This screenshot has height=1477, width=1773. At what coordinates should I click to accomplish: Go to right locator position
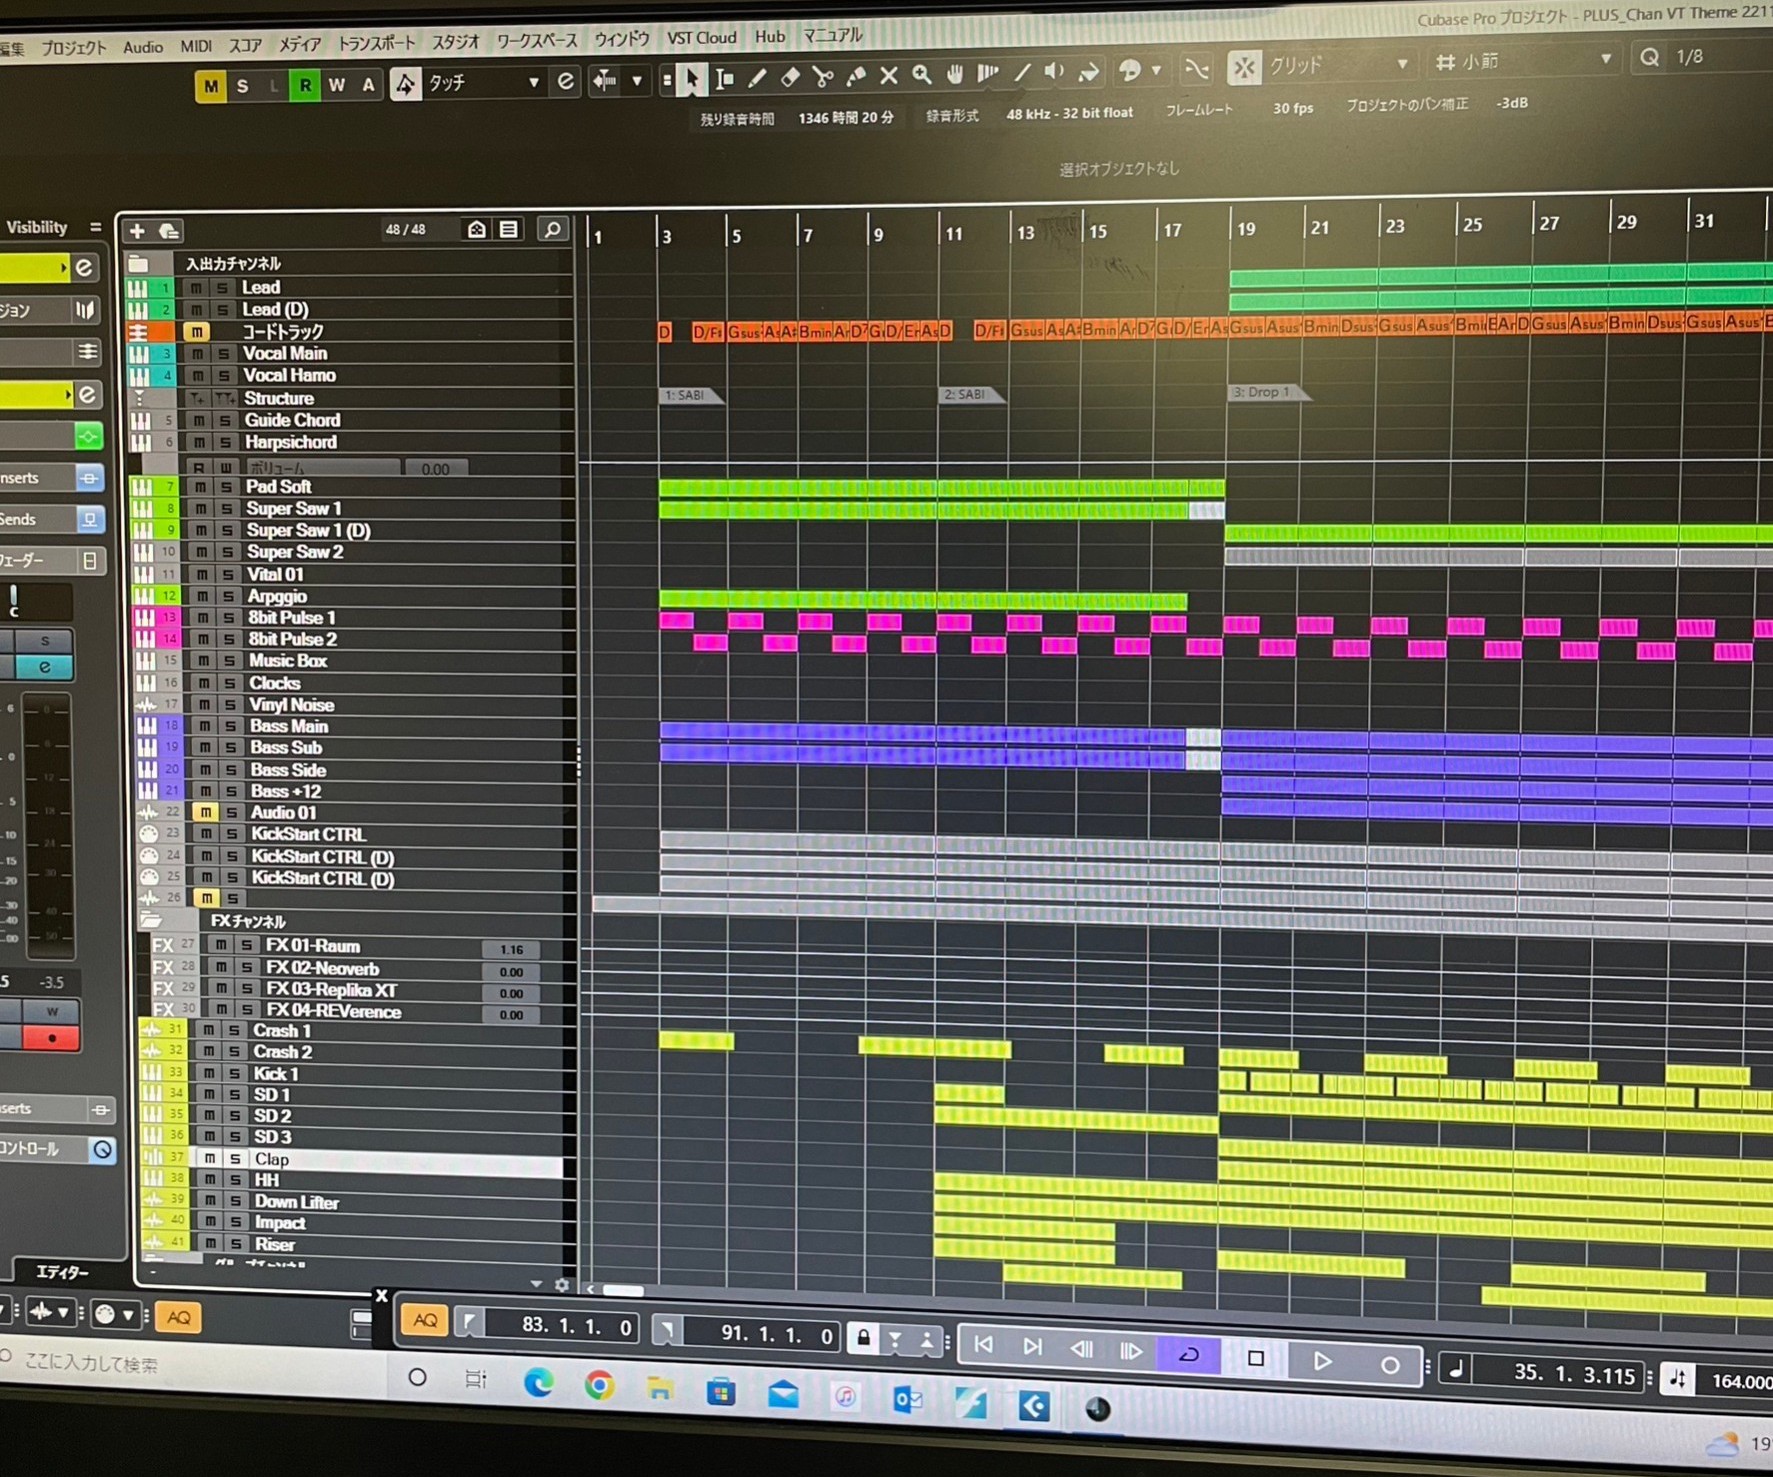666,1330
